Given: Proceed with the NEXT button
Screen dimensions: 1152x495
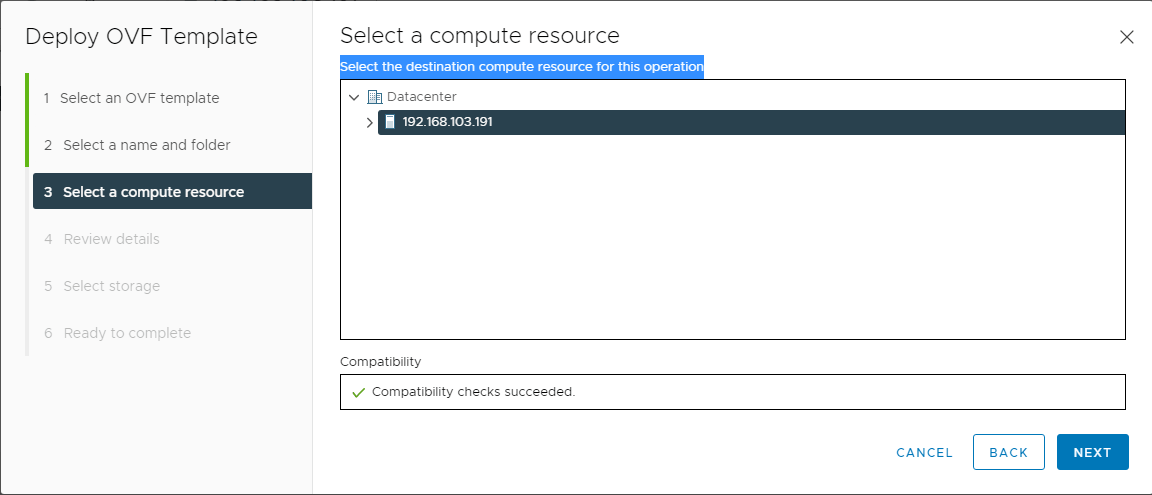Looking at the screenshot, I should point(1092,452).
